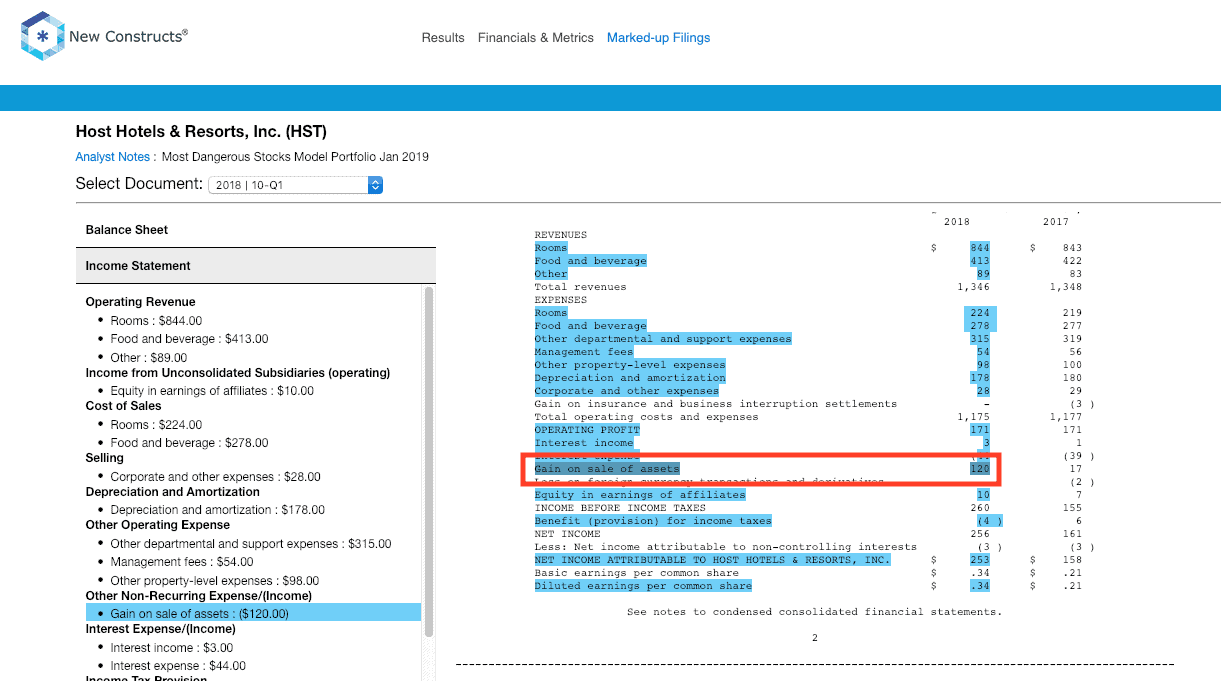Screen dimensions: 1221x681
Task: Switch to Financials & Metrics tab
Action: pos(536,38)
